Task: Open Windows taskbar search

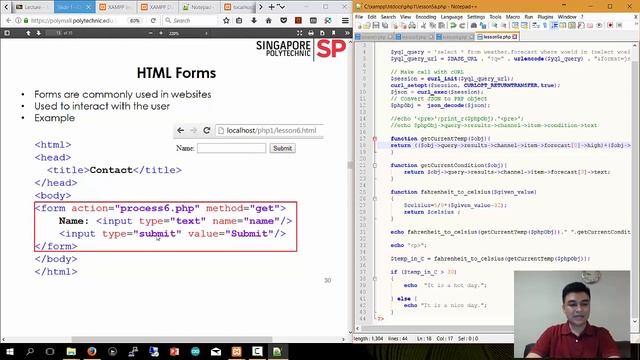Action: tap(30, 351)
